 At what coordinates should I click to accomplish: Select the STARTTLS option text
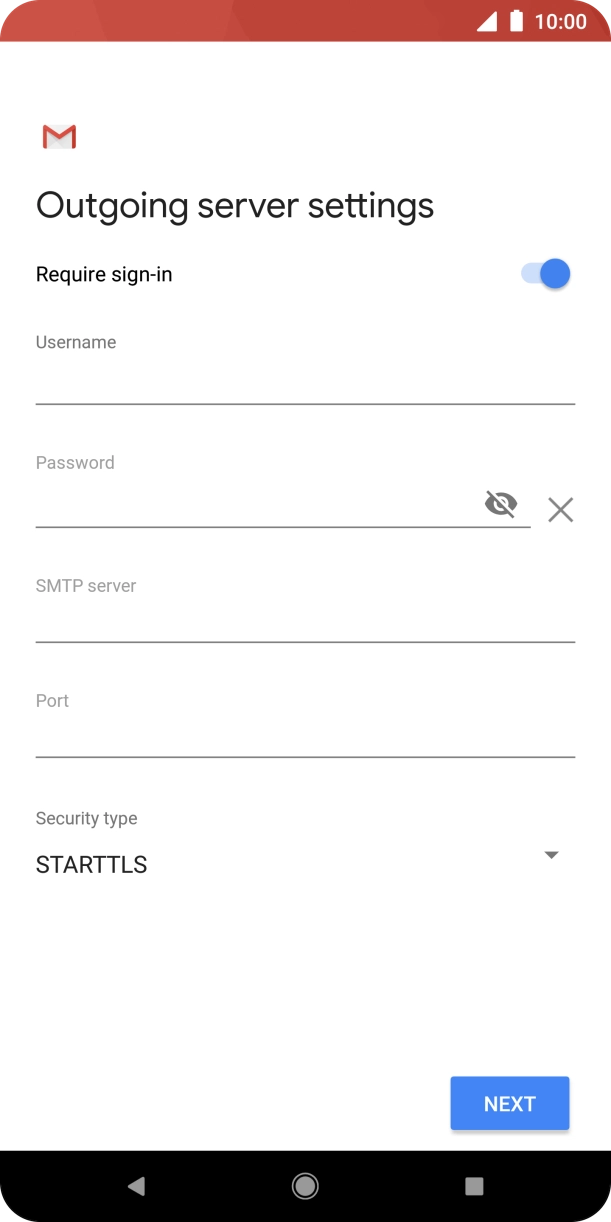click(x=90, y=864)
